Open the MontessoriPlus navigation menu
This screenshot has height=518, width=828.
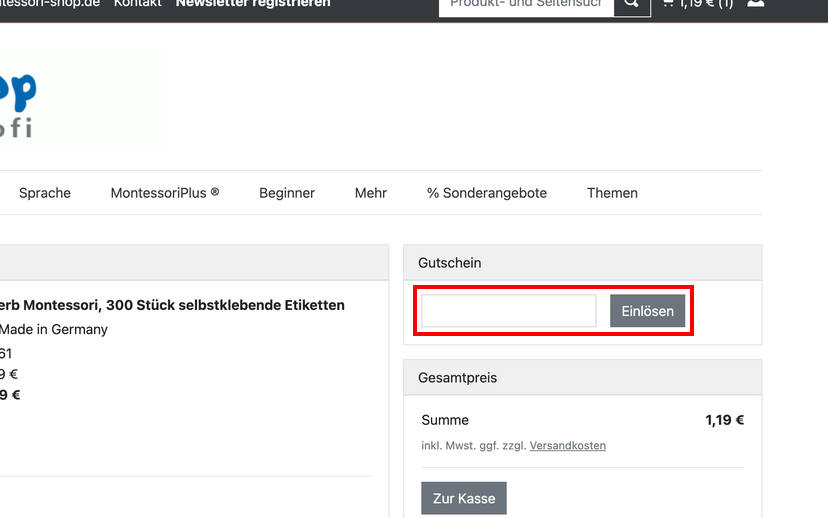pyautogui.click(x=165, y=193)
